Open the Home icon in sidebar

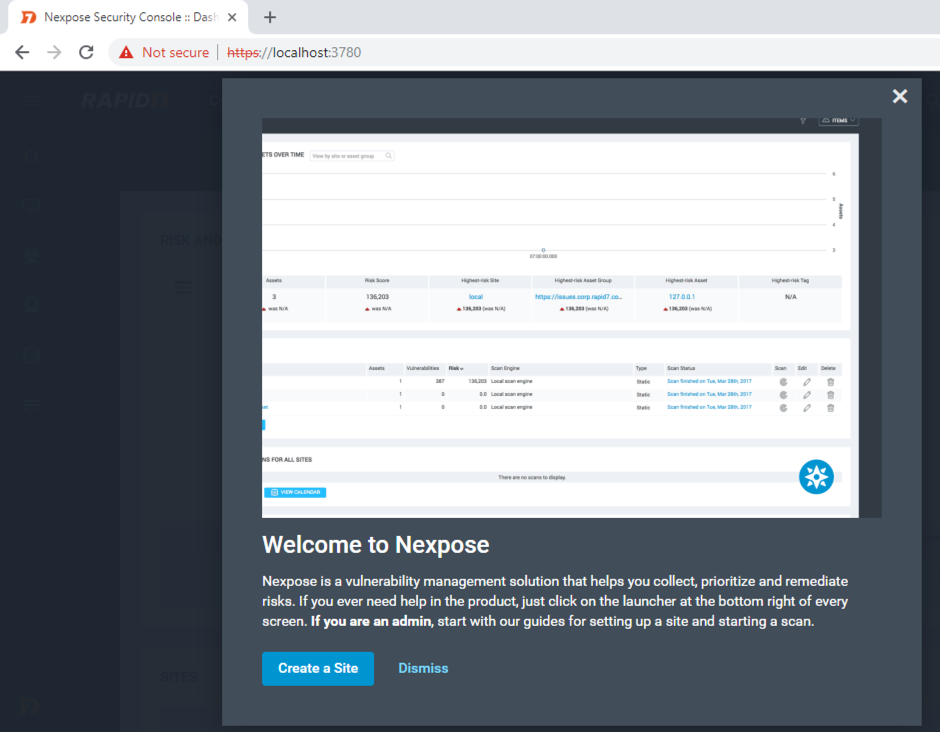[x=31, y=156]
